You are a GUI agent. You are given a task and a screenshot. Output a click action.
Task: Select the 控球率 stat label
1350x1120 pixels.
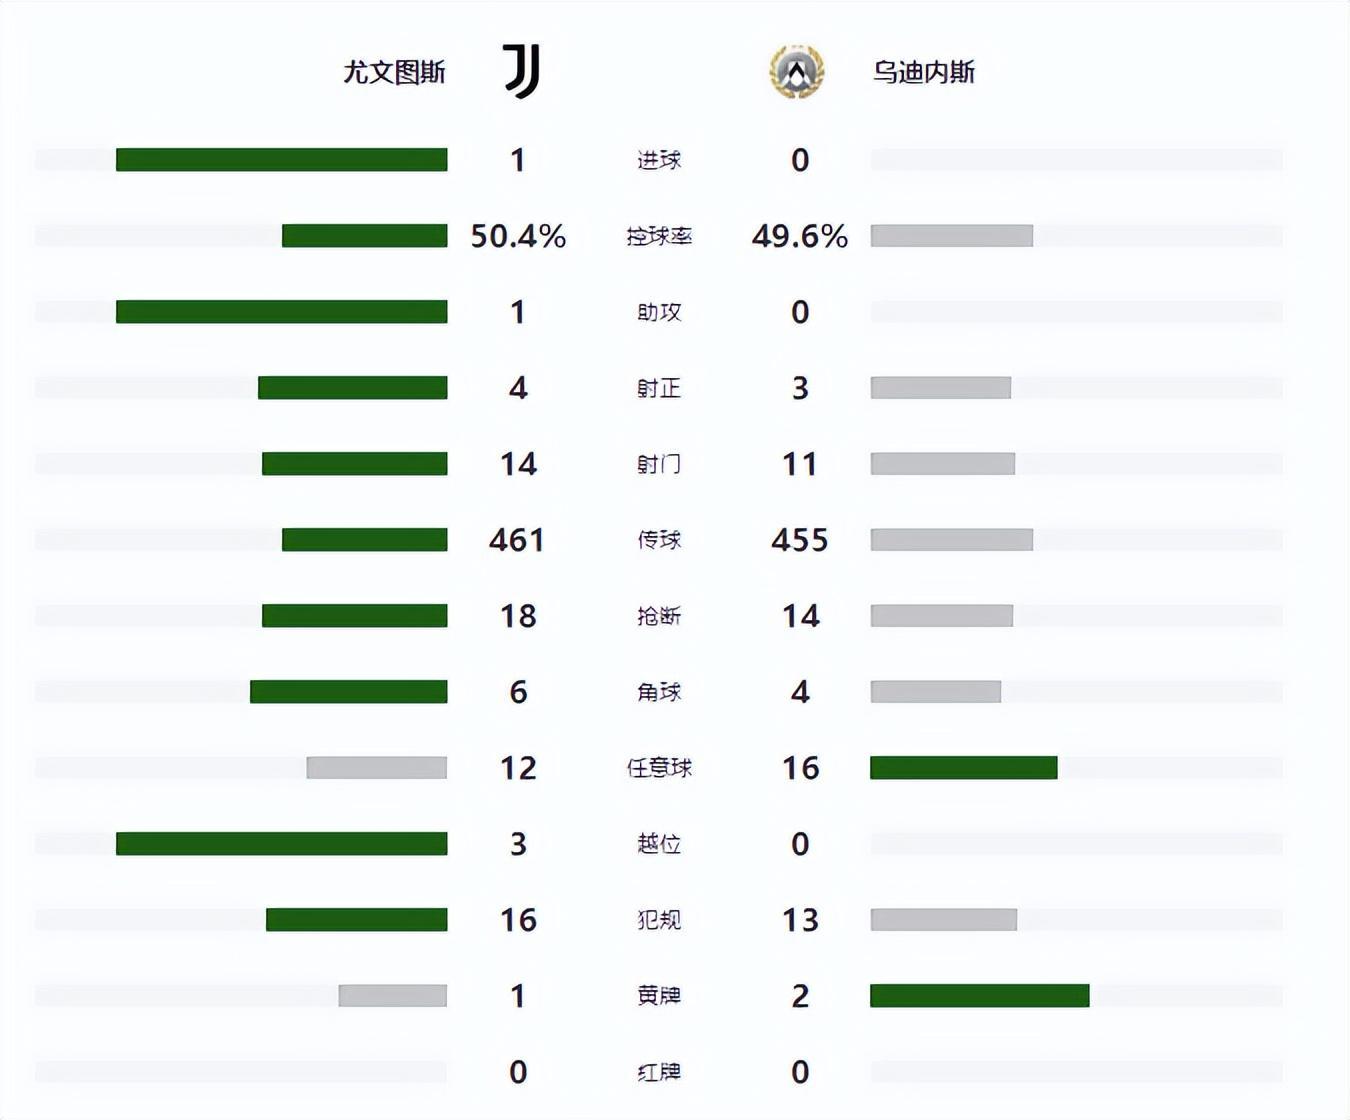(659, 236)
